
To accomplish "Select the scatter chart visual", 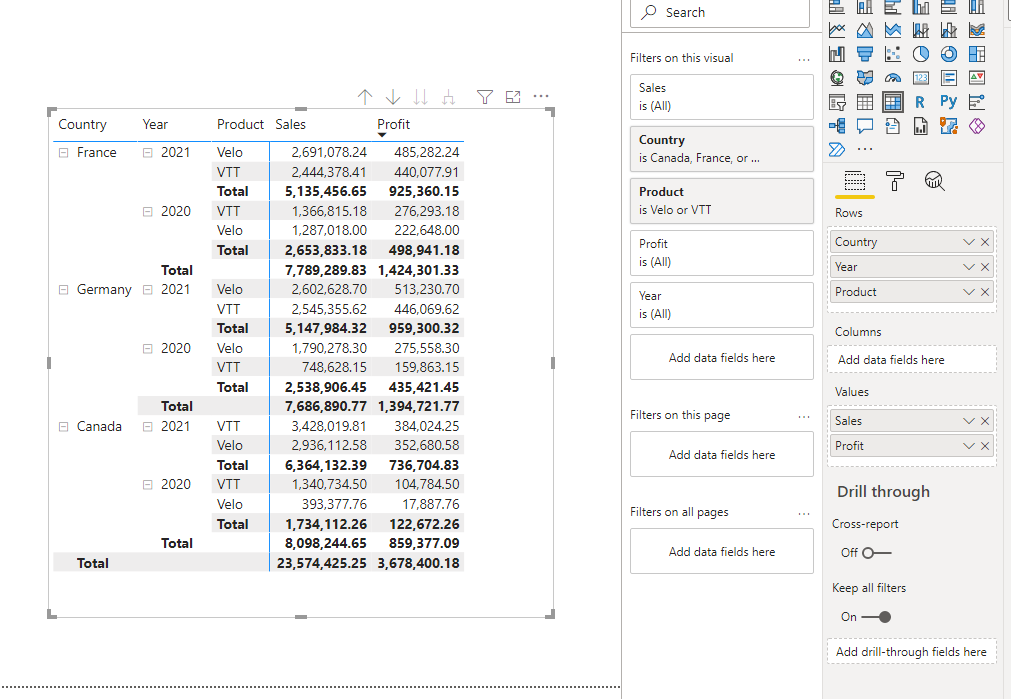I will pos(893,54).
